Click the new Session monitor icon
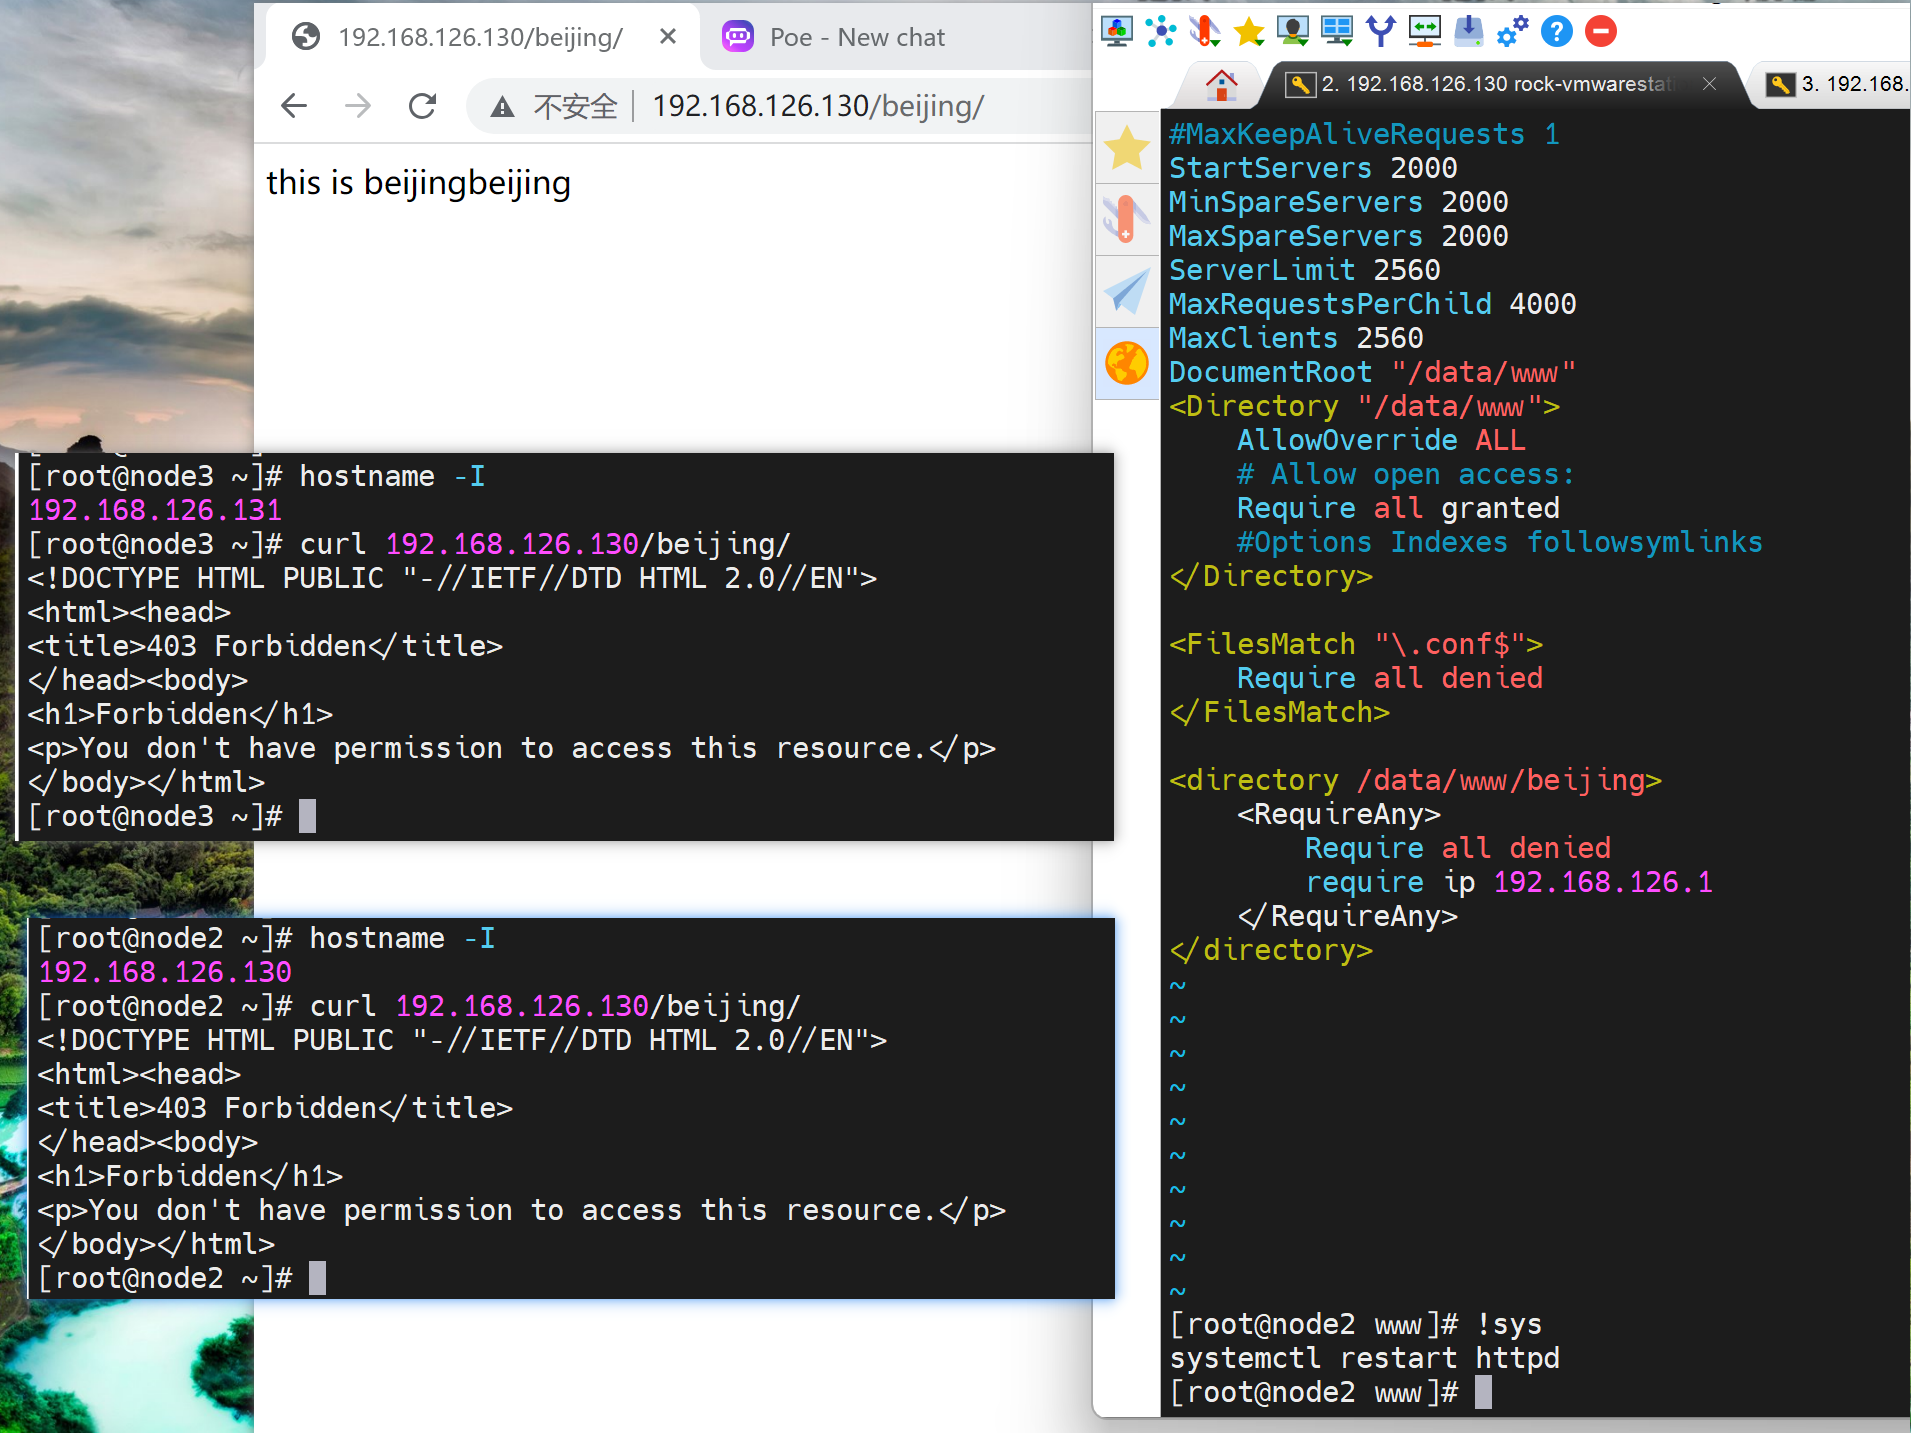Screen dimensions: 1911x1433 click(x=1116, y=32)
